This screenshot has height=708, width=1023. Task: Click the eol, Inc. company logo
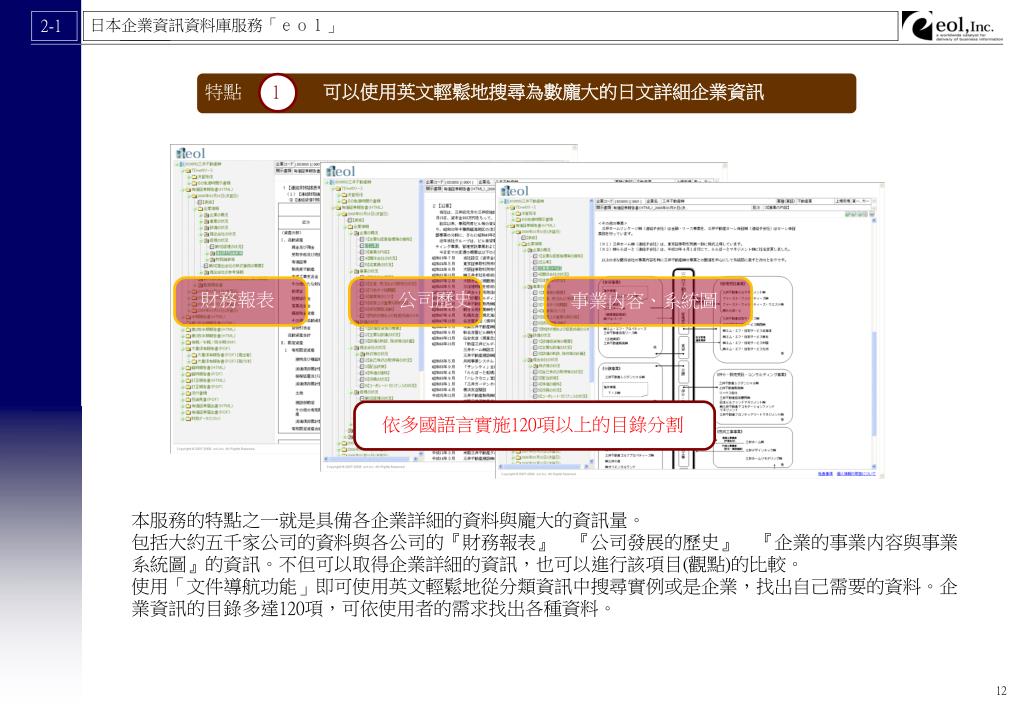pos(952,26)
